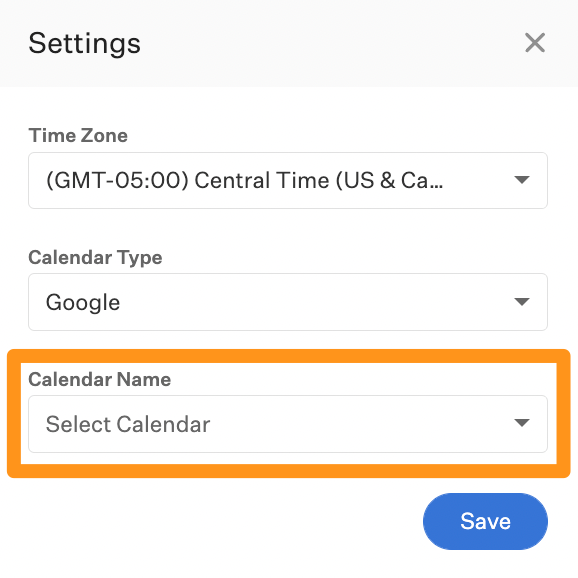Expand the Select Calendar dropdown
The width and height of the screenshot is (578, 578).
click(x=288, y=424)
